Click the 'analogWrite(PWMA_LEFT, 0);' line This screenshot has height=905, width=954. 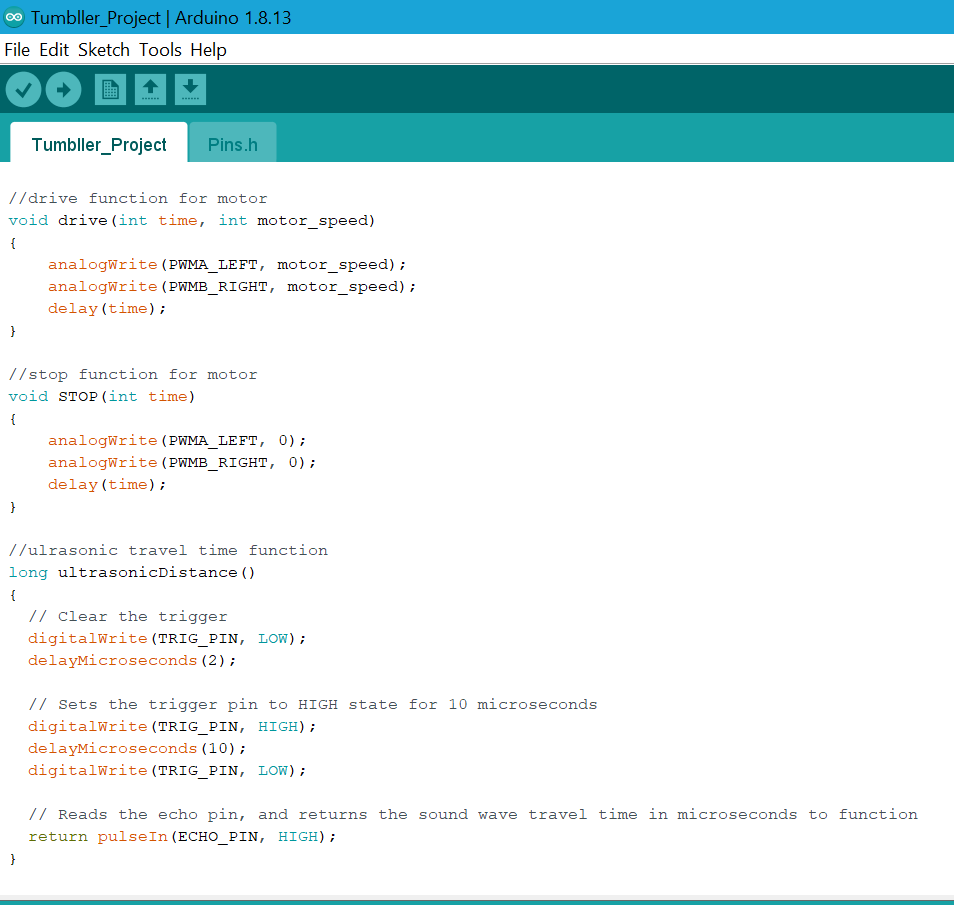click(177, 441)
